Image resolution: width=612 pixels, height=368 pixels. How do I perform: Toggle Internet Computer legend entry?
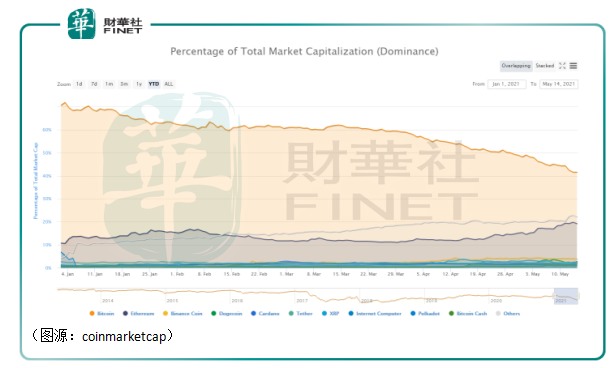[375, 313]
